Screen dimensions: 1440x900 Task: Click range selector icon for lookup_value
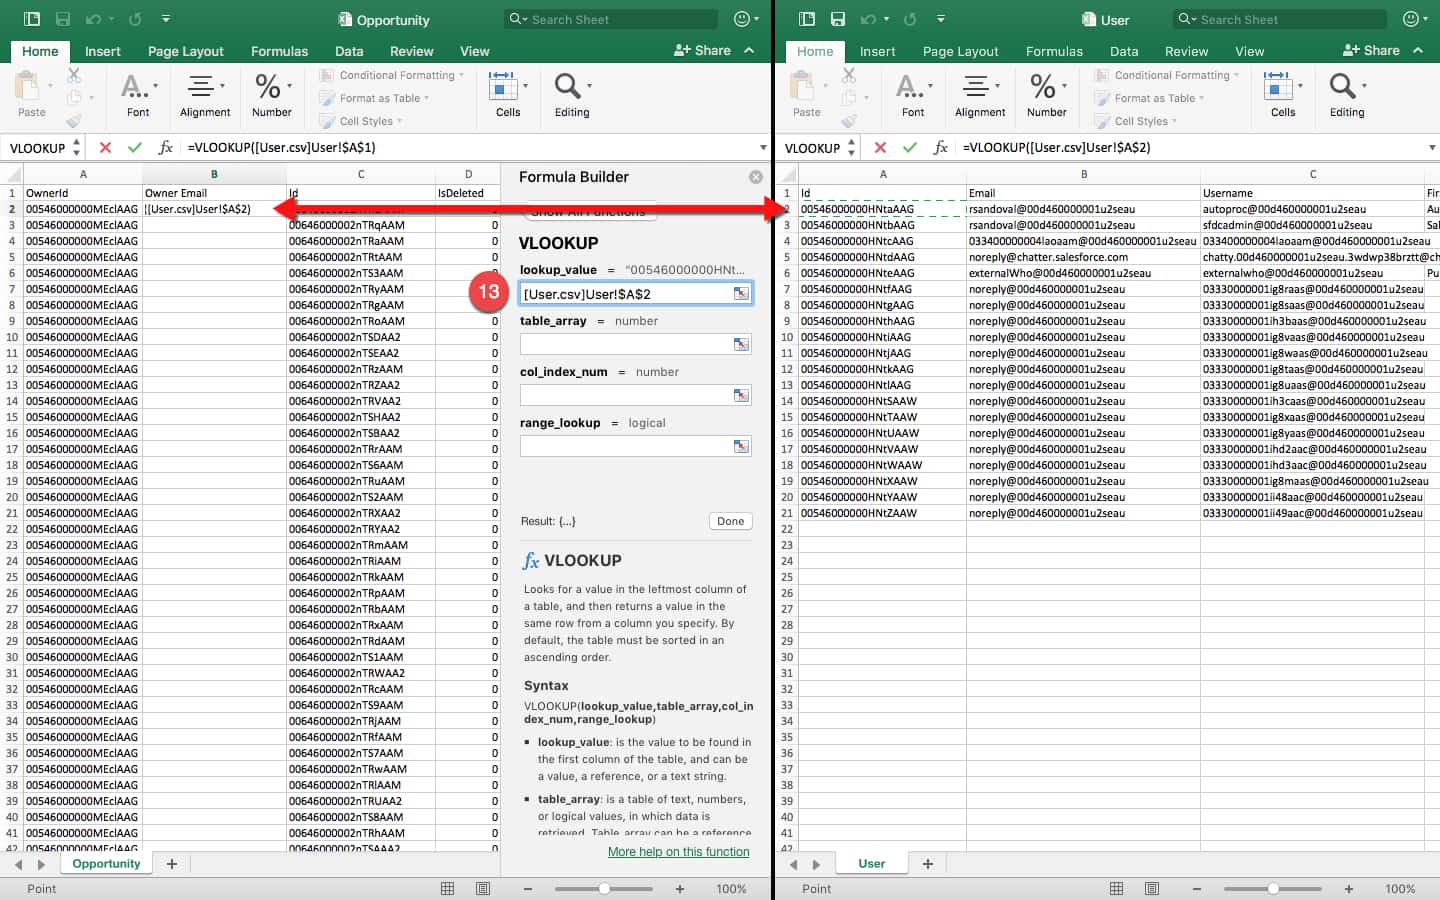point(741,293)
